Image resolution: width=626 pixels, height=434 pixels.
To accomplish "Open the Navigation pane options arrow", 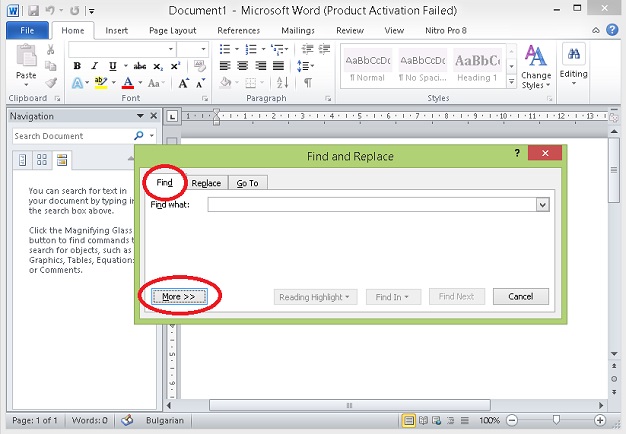I will click(x=139, y=116).
